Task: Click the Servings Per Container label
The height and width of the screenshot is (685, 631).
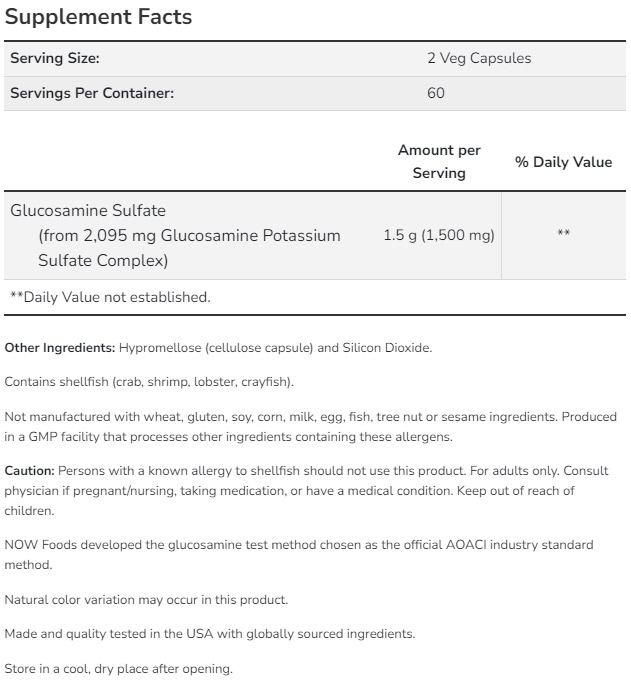Action: (92, 93)
